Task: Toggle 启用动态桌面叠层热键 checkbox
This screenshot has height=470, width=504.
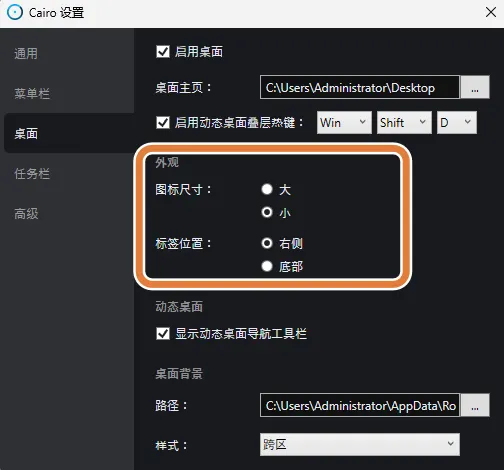Action: coord(163,122)
